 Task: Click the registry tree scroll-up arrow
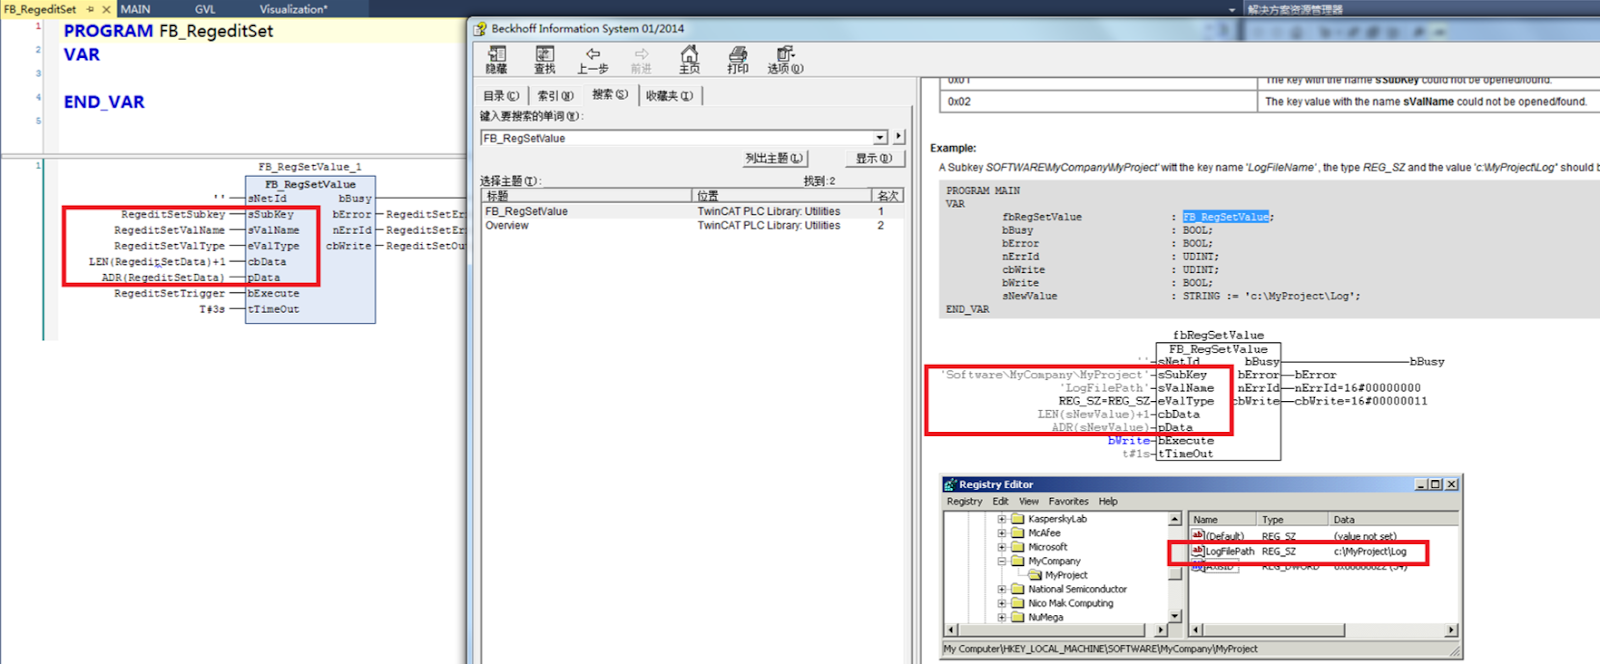pyautogui.click(x=1175, y=519)
